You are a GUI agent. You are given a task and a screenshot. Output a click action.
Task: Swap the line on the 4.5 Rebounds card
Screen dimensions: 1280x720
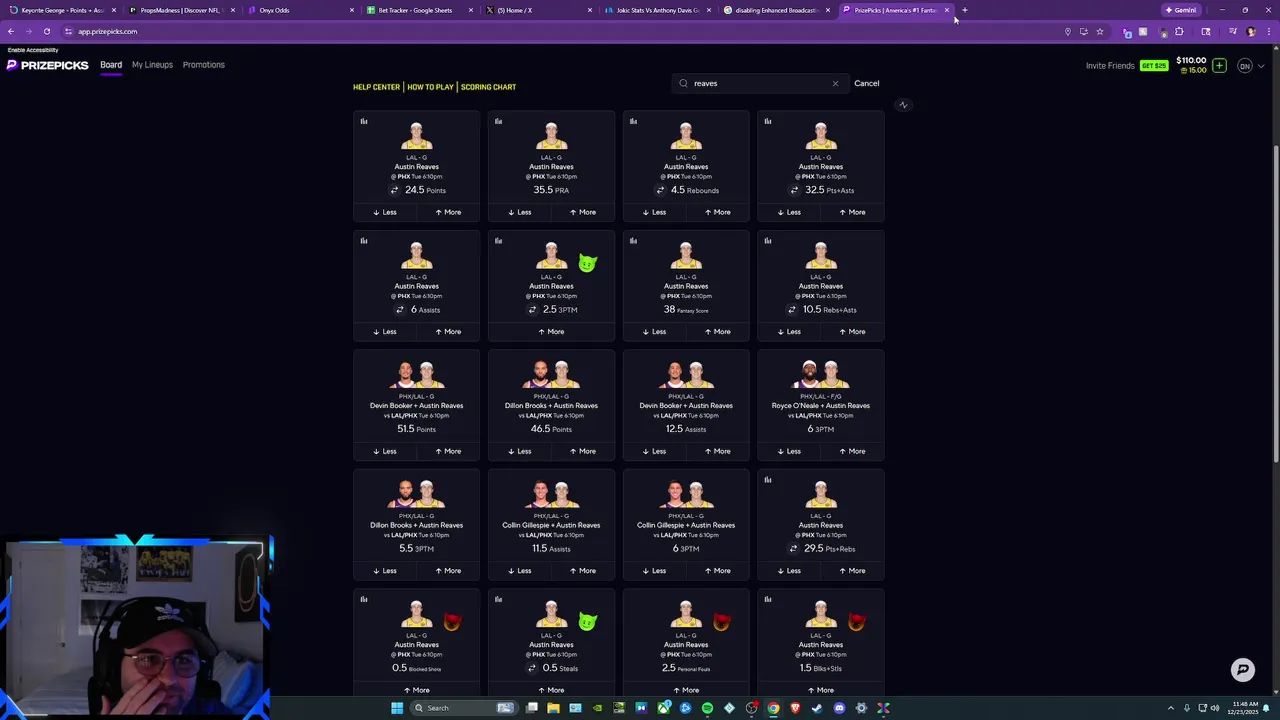[660, 190]
